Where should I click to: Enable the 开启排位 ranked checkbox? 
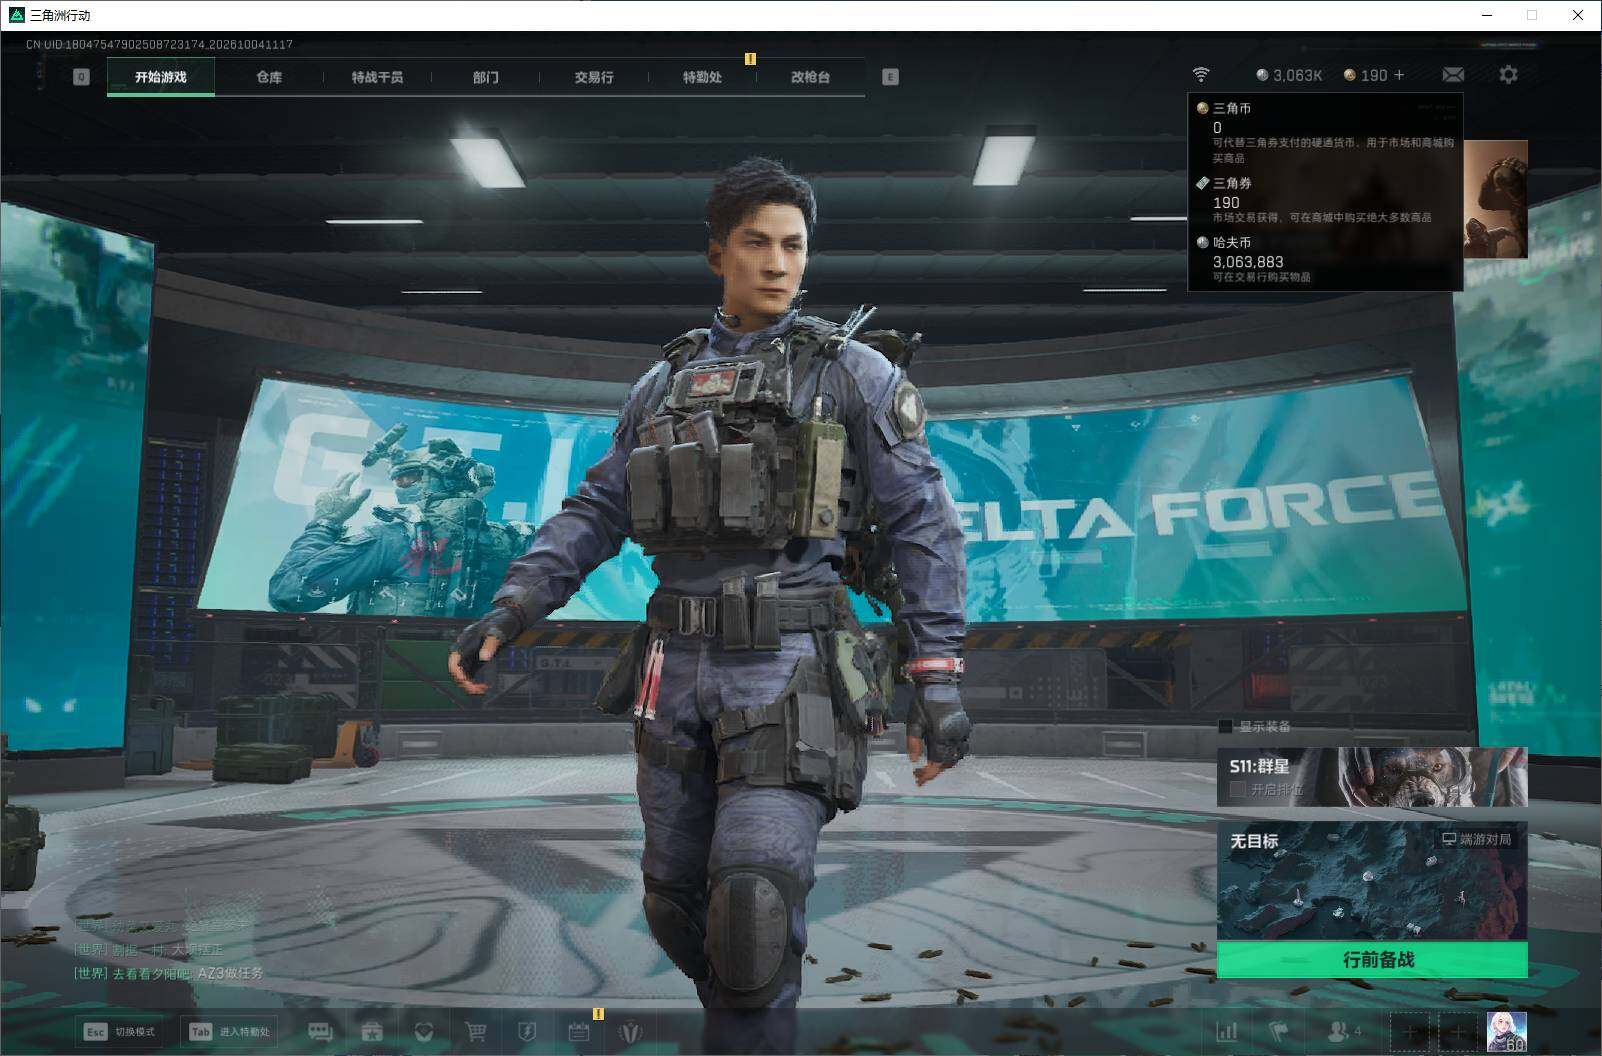tap(1237, 789)
